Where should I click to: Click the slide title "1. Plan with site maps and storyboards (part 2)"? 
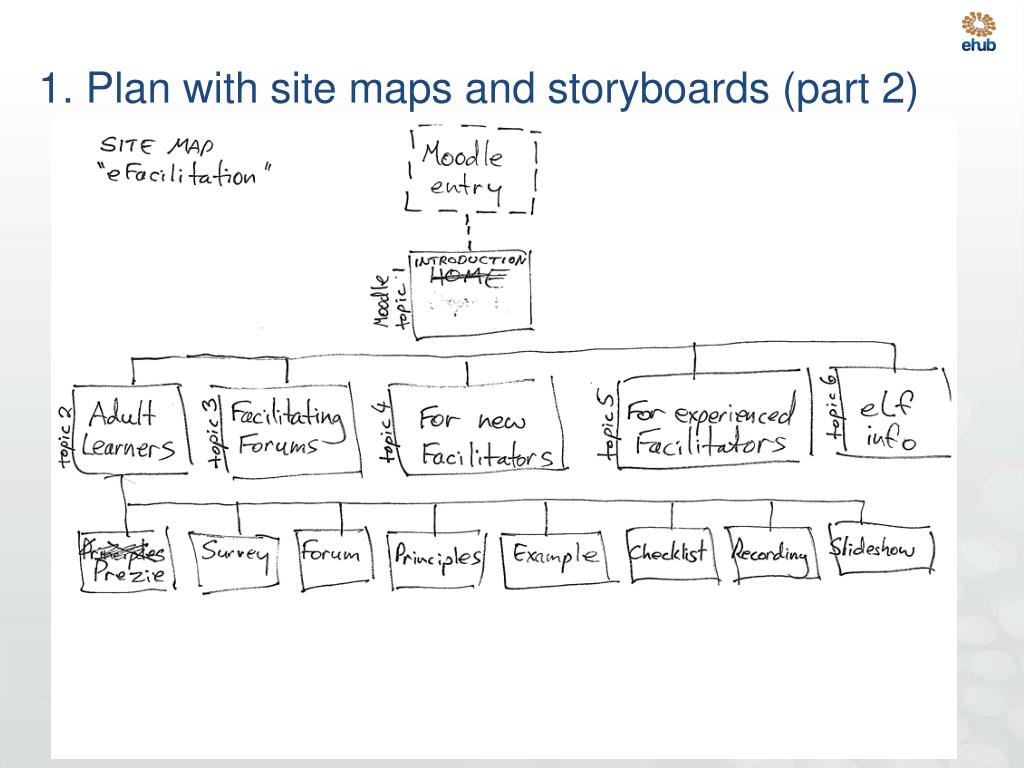(x=479, y=88)
